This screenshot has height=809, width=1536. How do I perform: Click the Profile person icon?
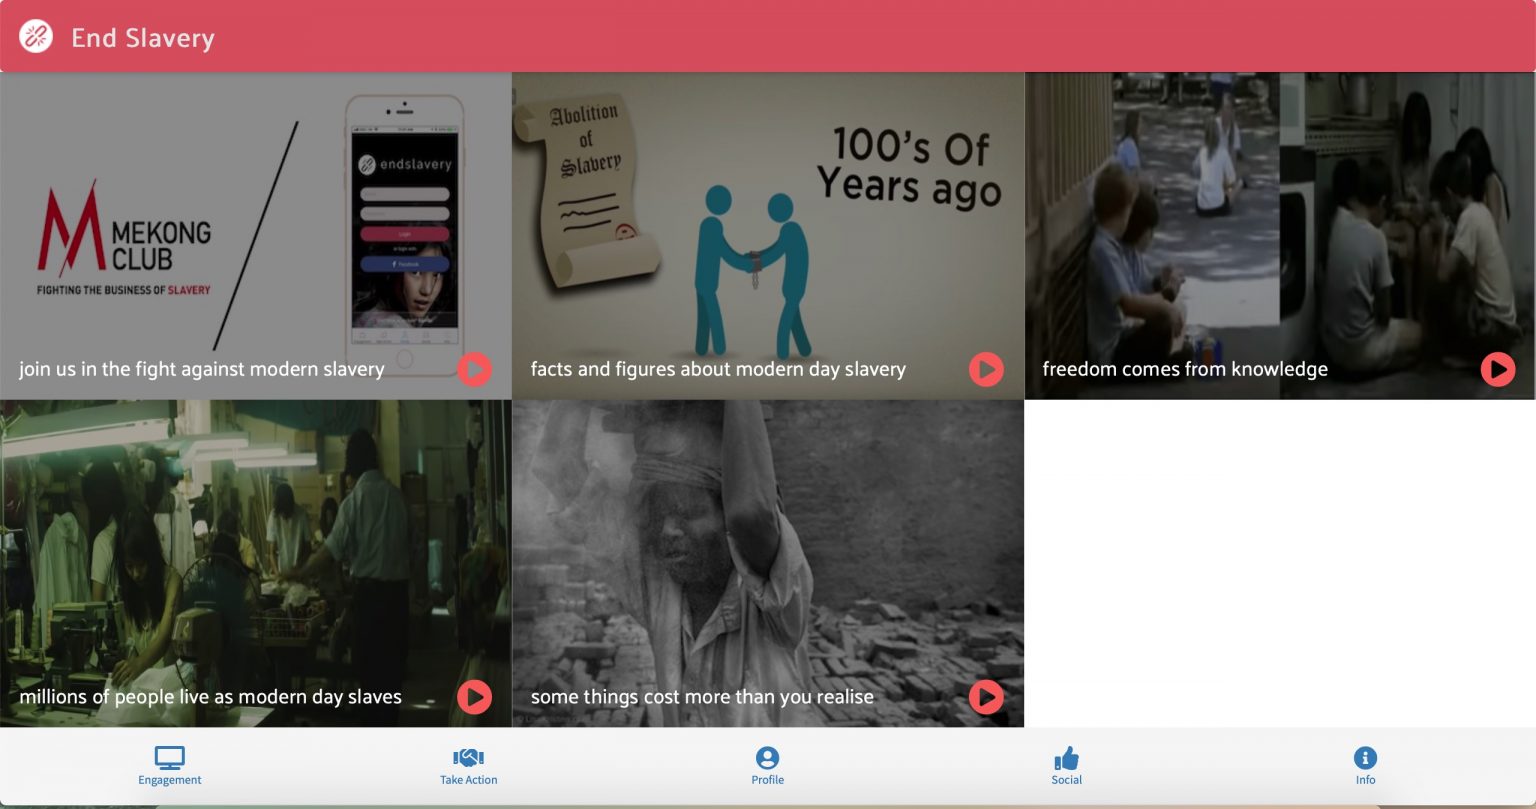tap(767, 758)
